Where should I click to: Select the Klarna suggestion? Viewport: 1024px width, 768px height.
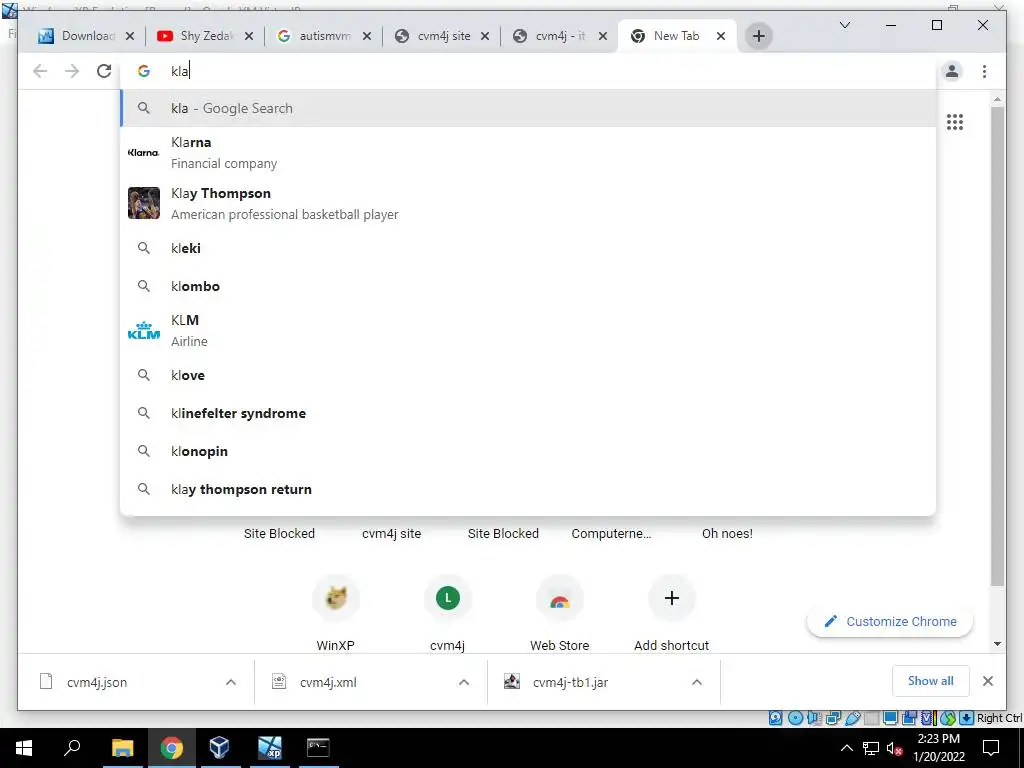528,152
